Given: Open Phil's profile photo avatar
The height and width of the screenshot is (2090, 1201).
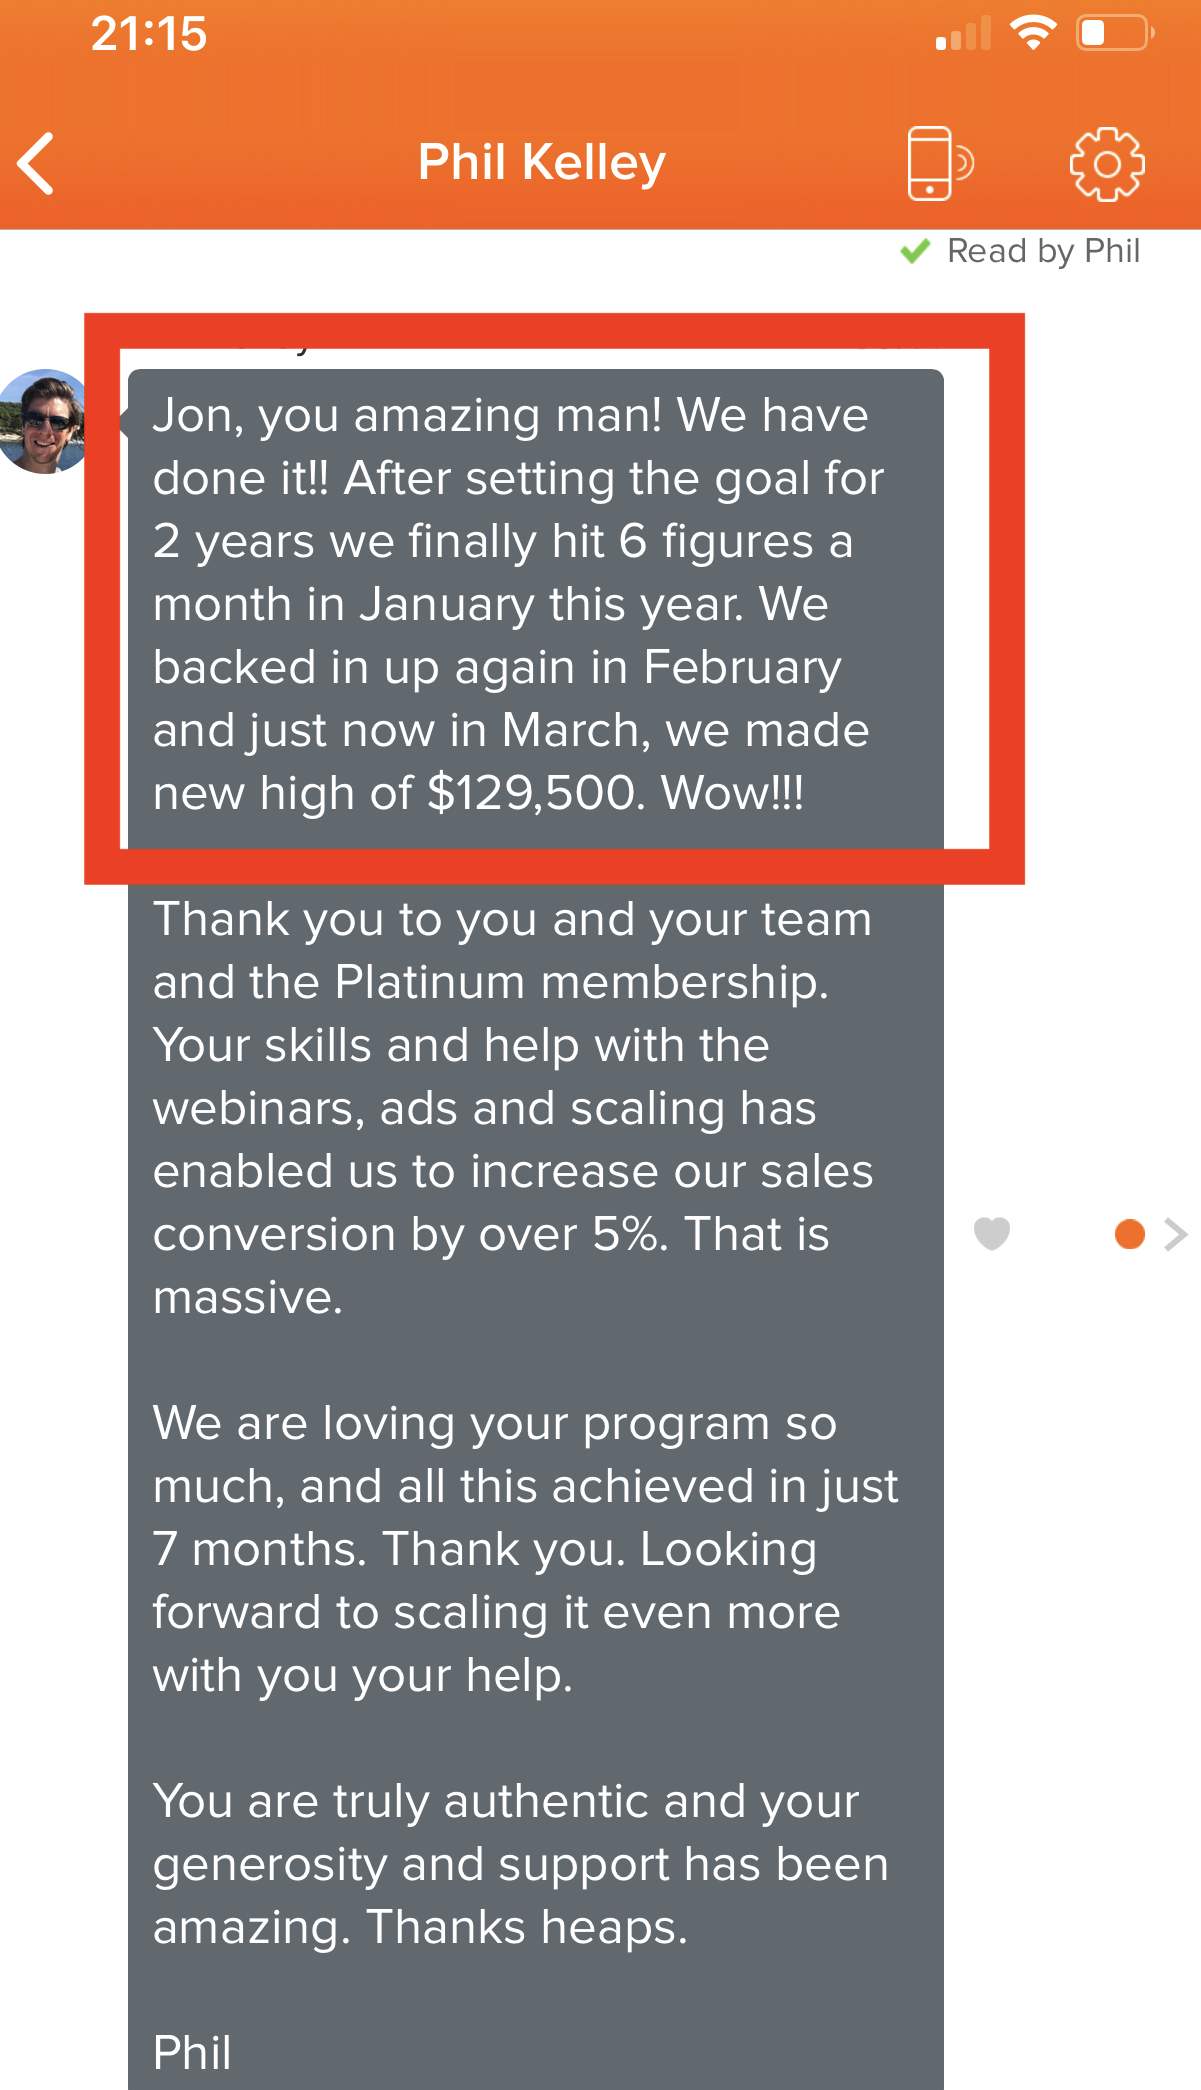Looking at the screenshot, I should click(x=44, y=421).
